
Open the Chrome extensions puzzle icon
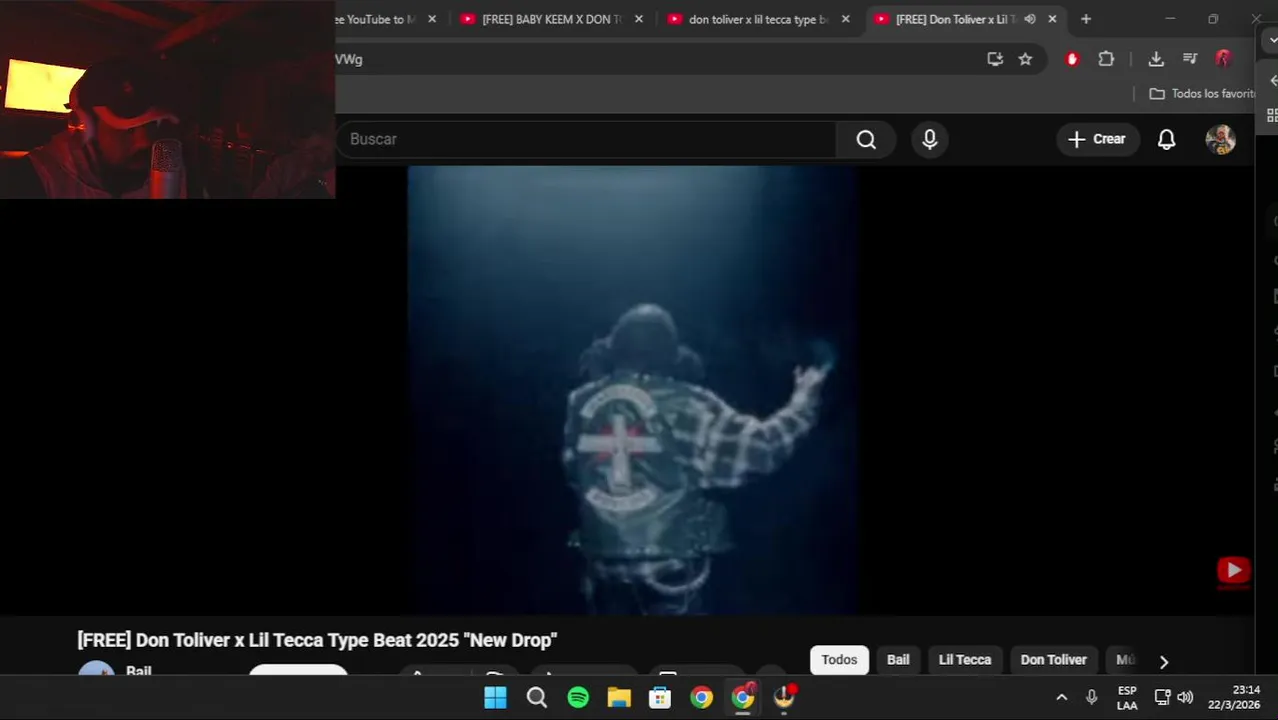pos(1106,59)
